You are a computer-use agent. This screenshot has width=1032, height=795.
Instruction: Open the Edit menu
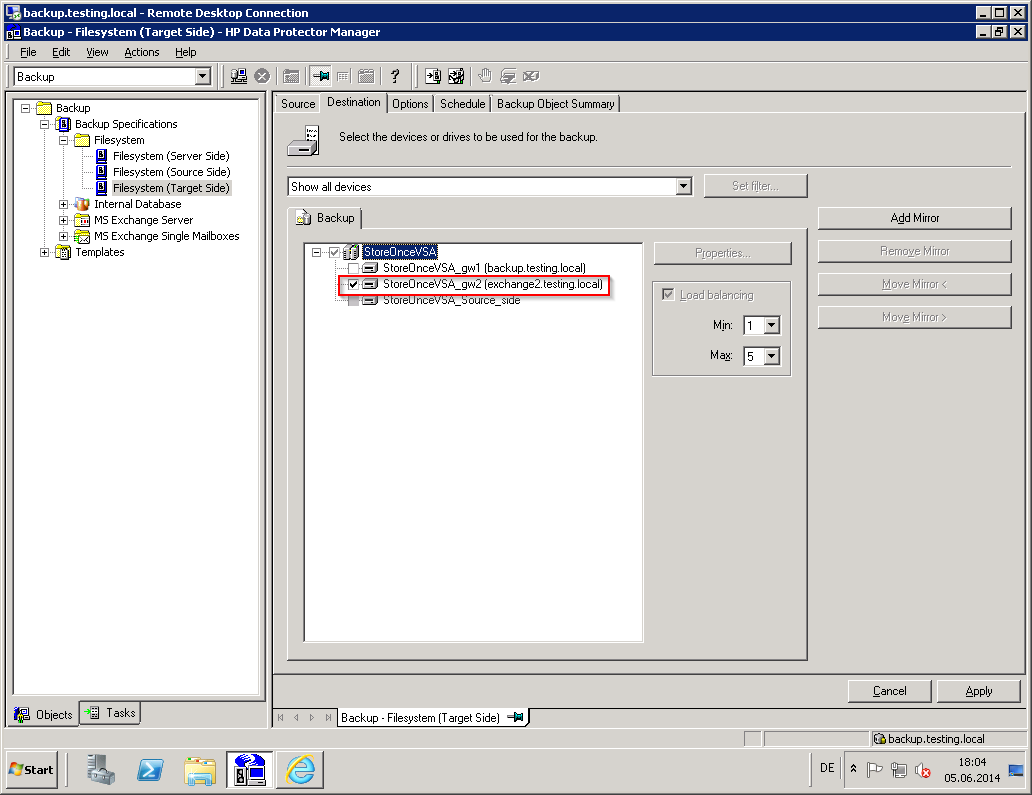61,52
